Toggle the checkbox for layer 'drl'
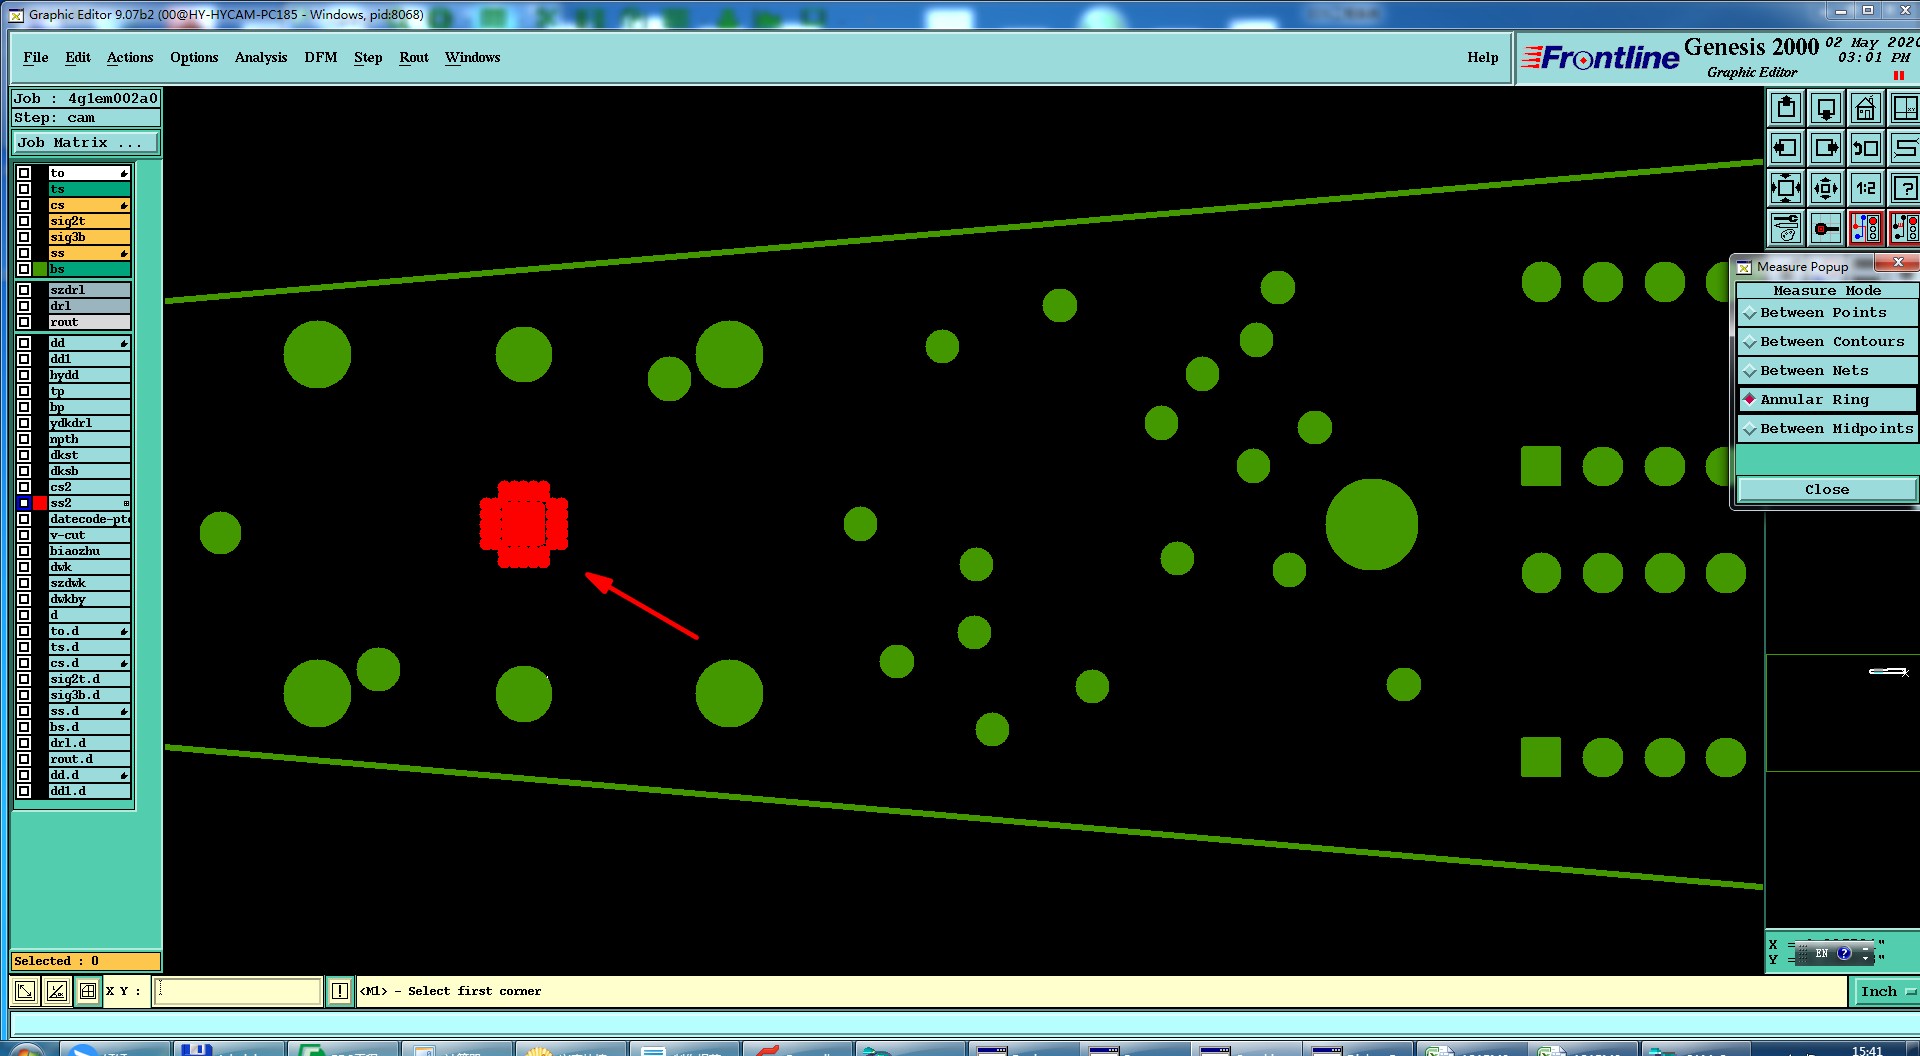The image size is (1920, 1056). point(24,306)
